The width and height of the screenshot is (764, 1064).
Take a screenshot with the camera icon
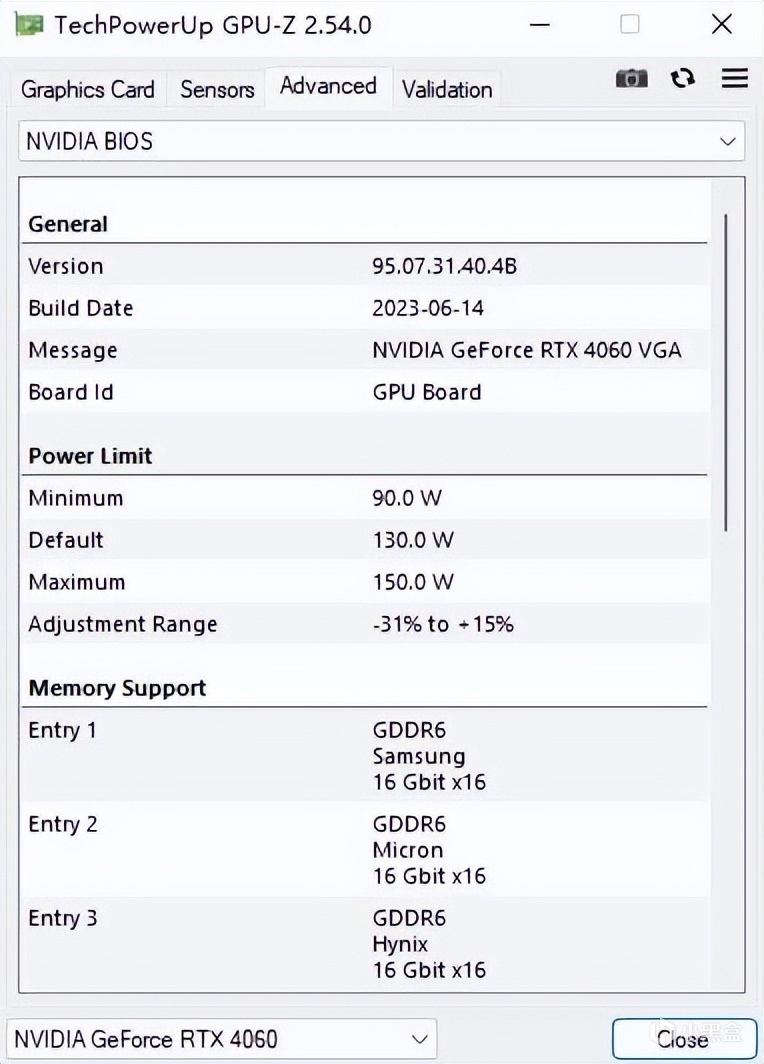[x=632, y=79]
